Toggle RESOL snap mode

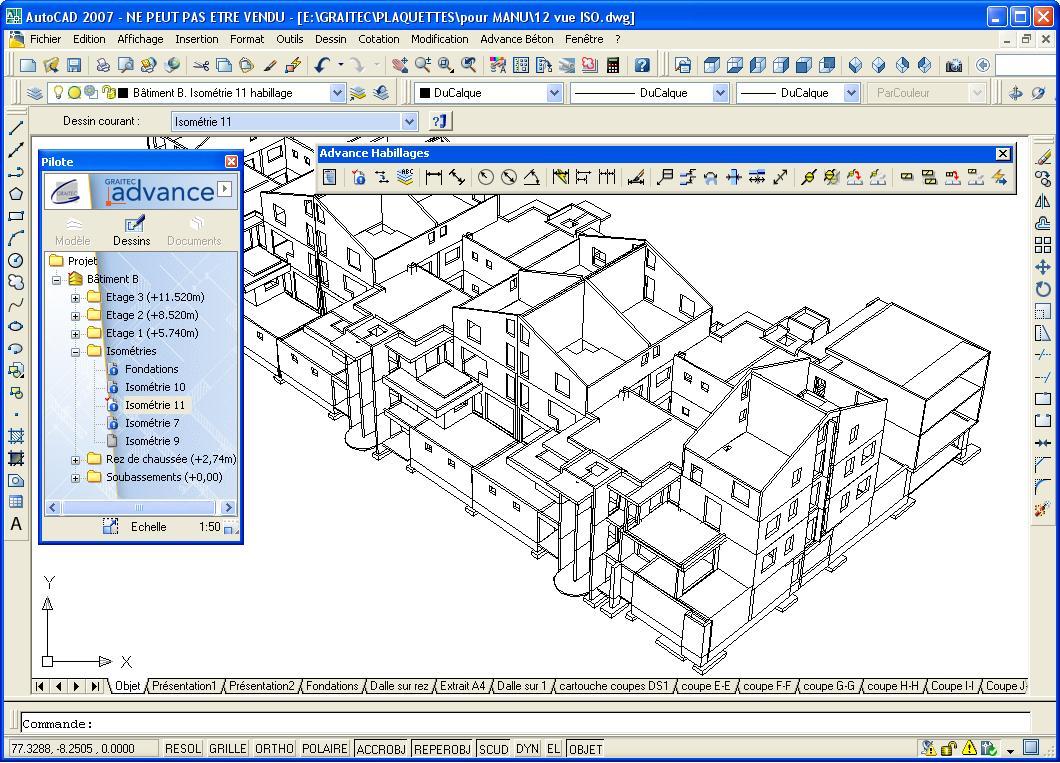pos(183,749)
